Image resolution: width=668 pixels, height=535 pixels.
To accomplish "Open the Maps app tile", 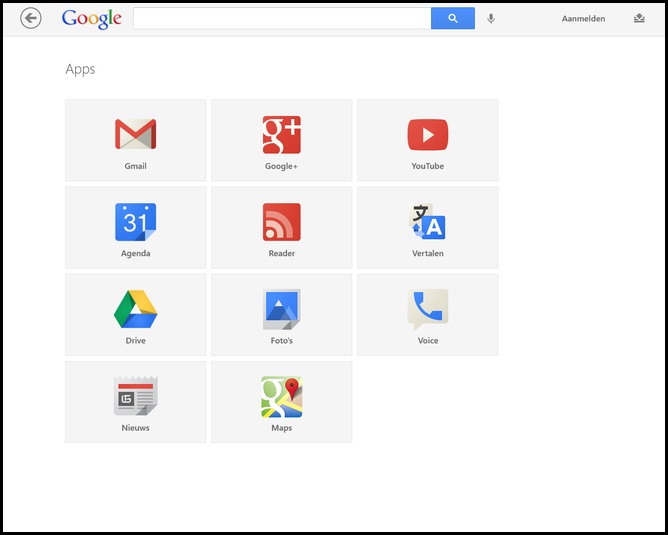I will [x=282, y=402].
